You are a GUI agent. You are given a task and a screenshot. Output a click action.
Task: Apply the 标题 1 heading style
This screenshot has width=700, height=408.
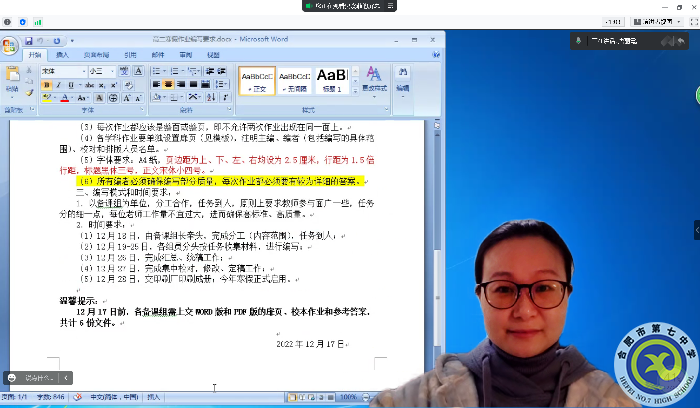point(331,78)
